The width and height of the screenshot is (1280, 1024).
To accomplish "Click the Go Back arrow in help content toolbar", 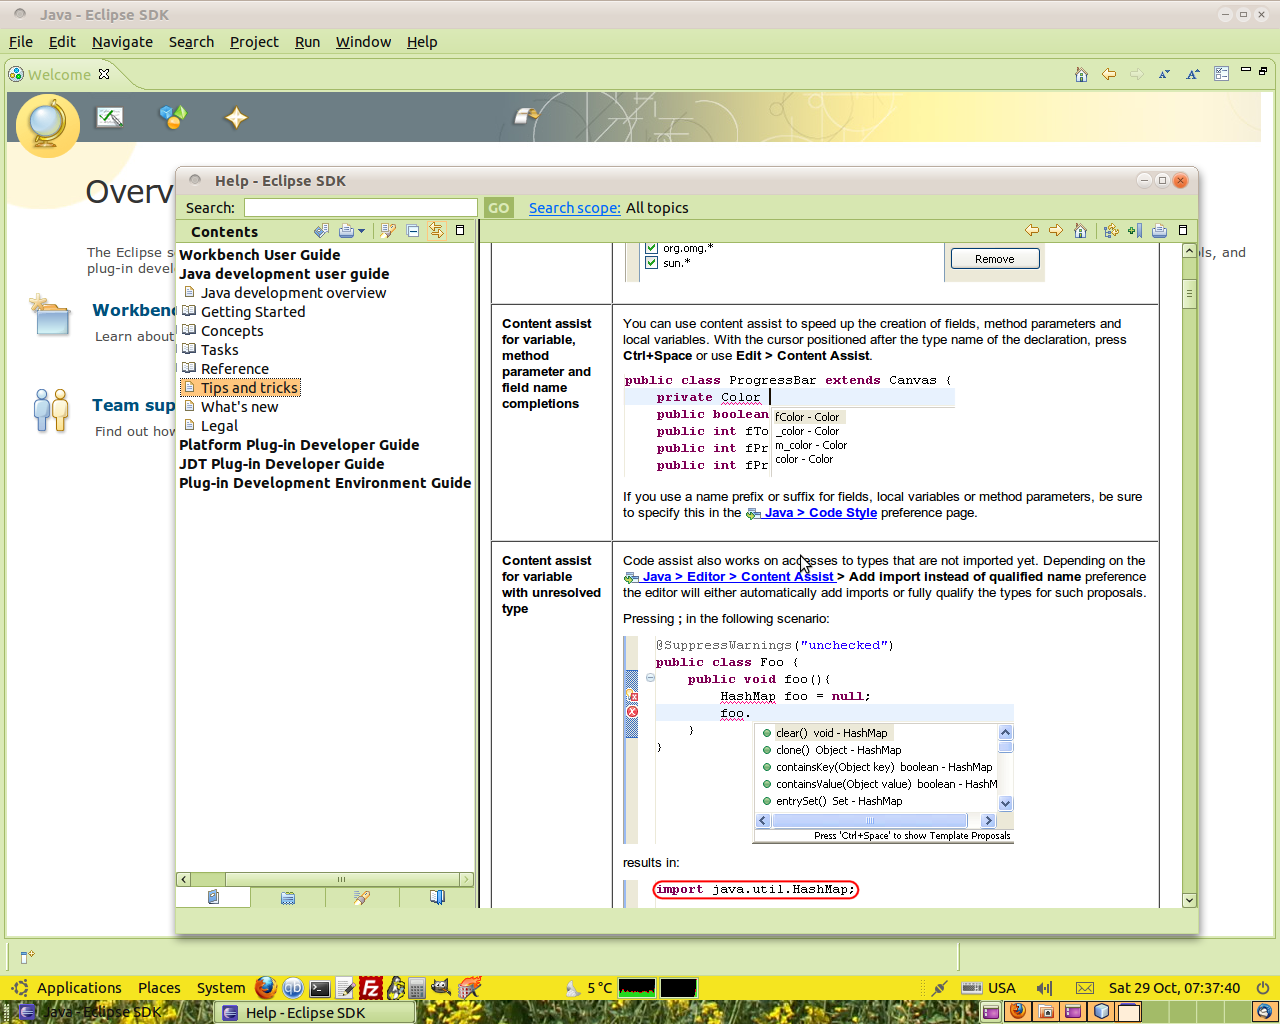I will (1032, 231).
